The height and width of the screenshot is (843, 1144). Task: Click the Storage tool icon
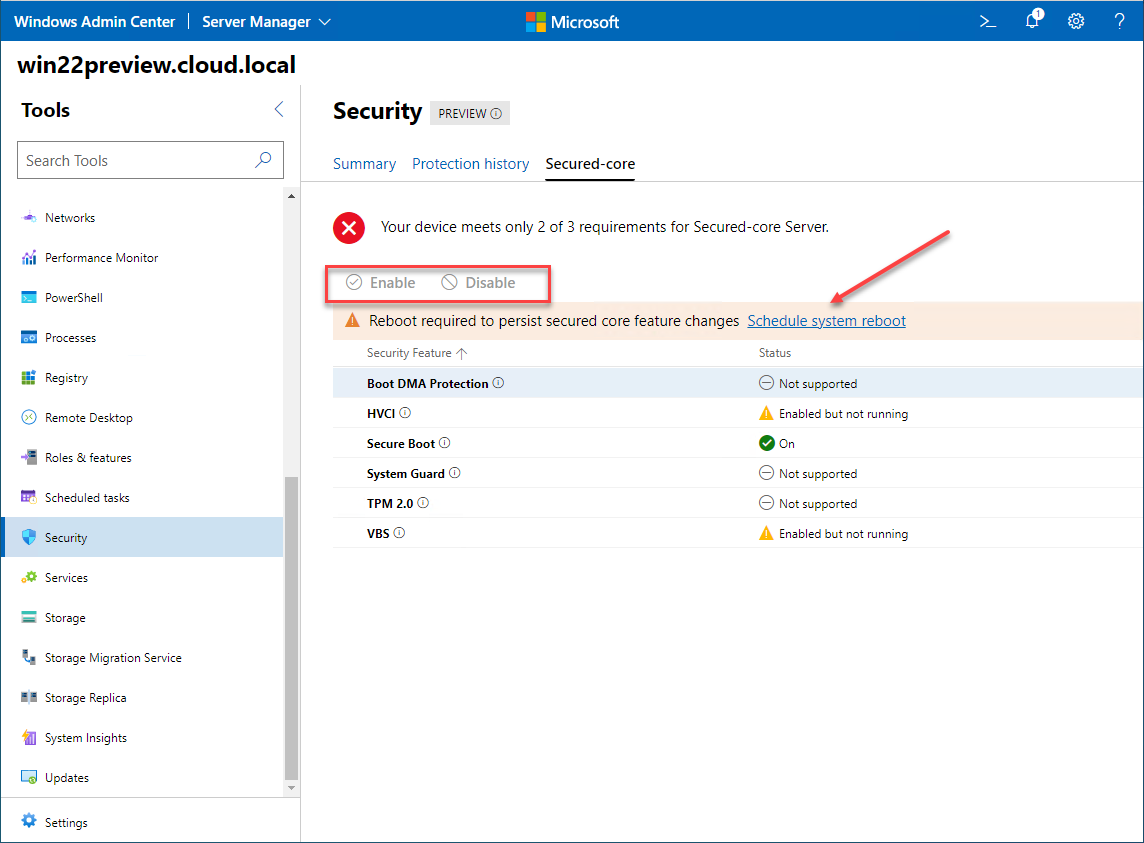[x=28, y=617]
